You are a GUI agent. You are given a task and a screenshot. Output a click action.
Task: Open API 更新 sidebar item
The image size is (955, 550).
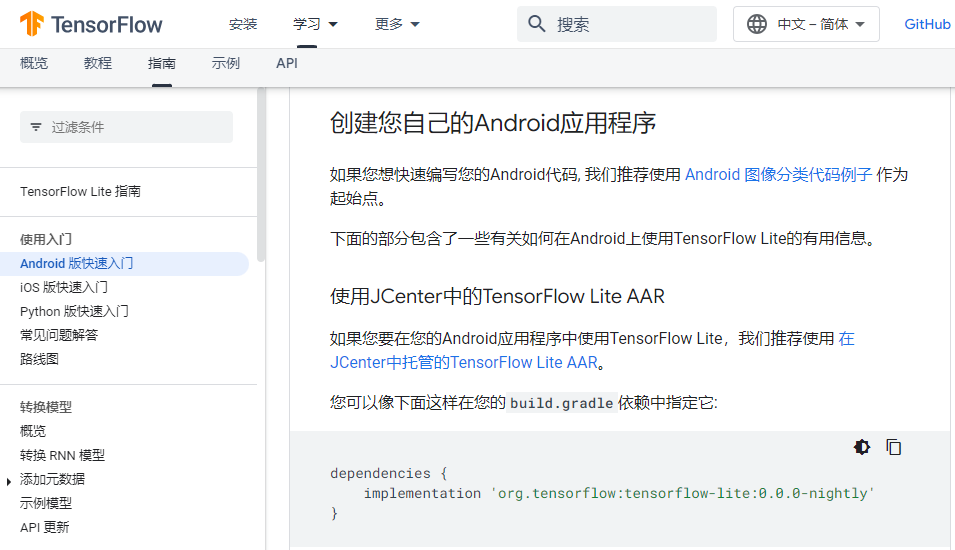pyautogui.click(x=44, y=527)
